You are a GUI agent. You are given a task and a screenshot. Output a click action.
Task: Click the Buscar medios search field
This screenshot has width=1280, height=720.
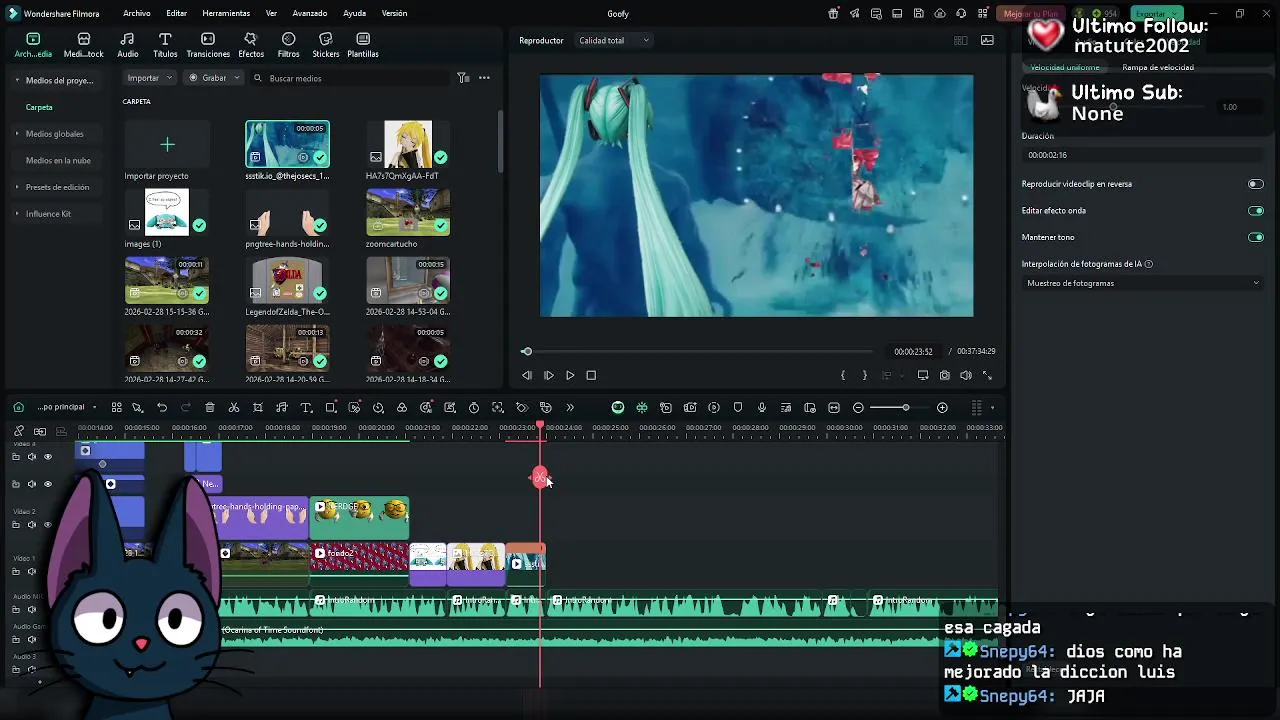(x=350, y=77)
